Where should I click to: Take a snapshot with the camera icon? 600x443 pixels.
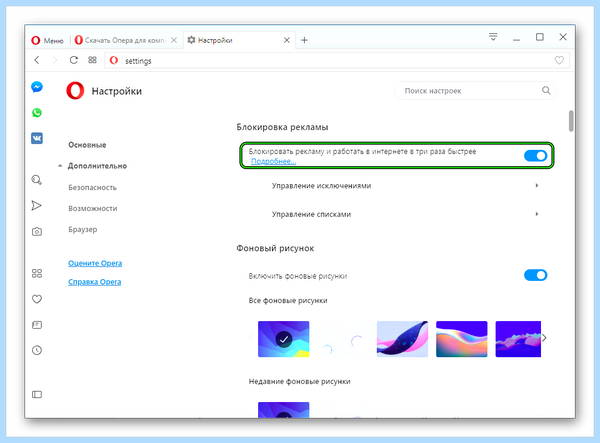[x=37, y=231]
